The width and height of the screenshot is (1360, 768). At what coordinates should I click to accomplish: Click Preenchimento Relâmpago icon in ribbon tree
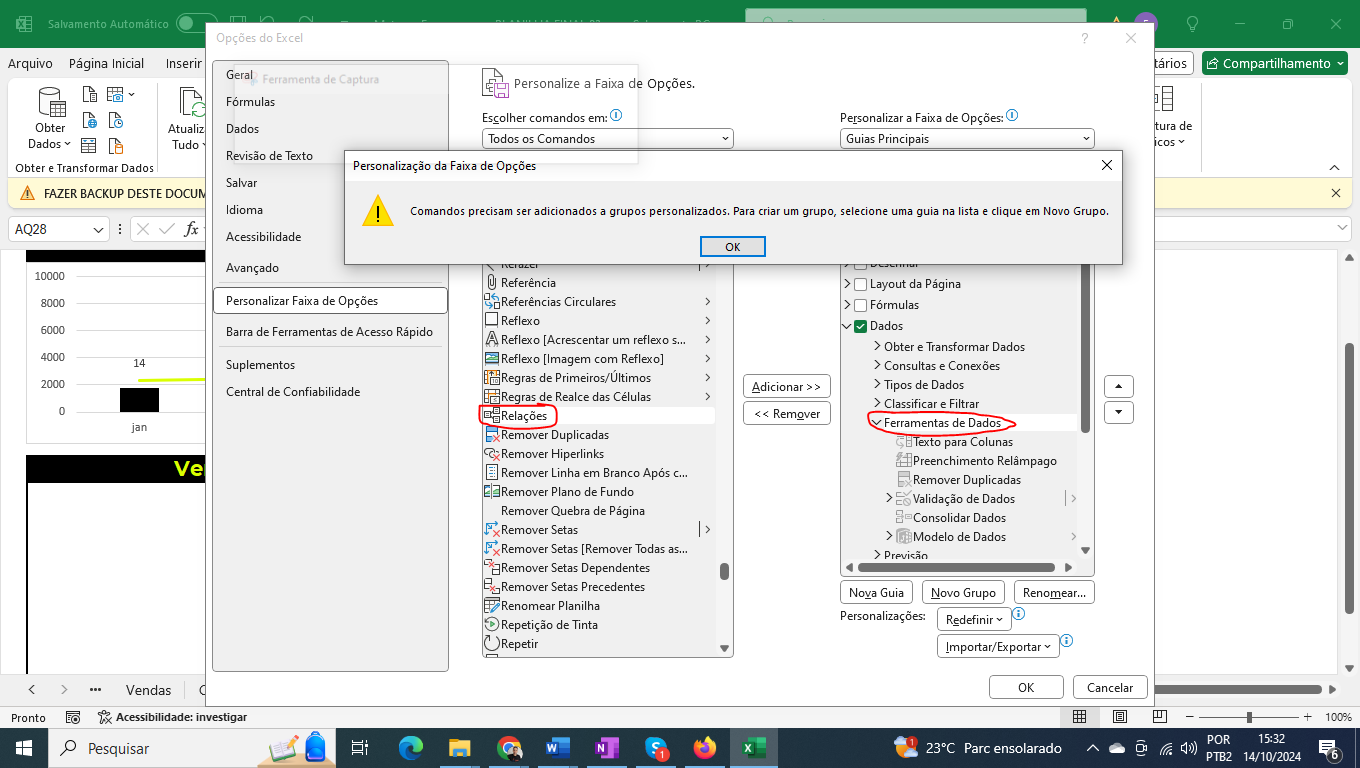(x=904, y=461)
